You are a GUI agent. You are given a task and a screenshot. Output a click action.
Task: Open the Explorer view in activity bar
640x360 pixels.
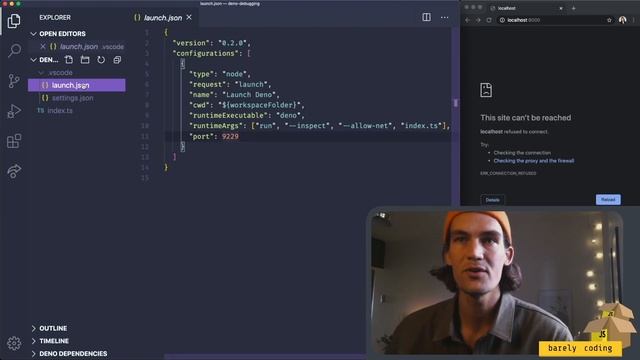point(14,21)
